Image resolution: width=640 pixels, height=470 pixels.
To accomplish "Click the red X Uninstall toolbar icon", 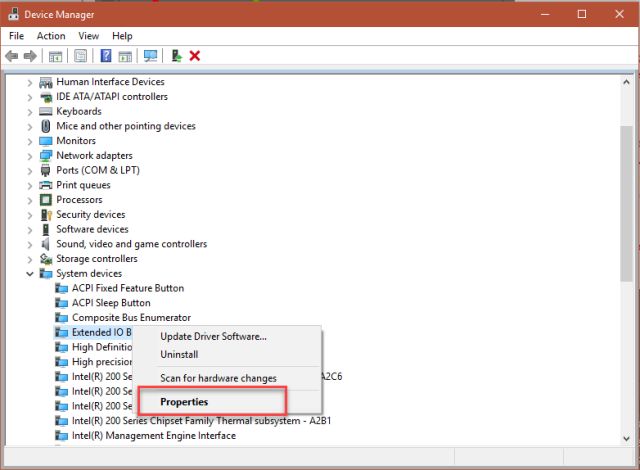I will pos(195,56).
